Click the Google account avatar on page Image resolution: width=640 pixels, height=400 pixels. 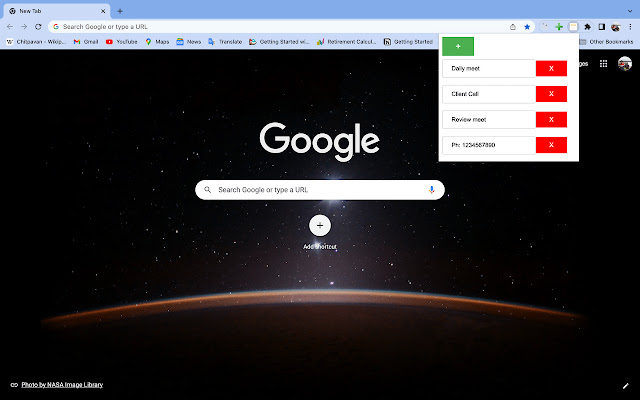coord(624,64)
